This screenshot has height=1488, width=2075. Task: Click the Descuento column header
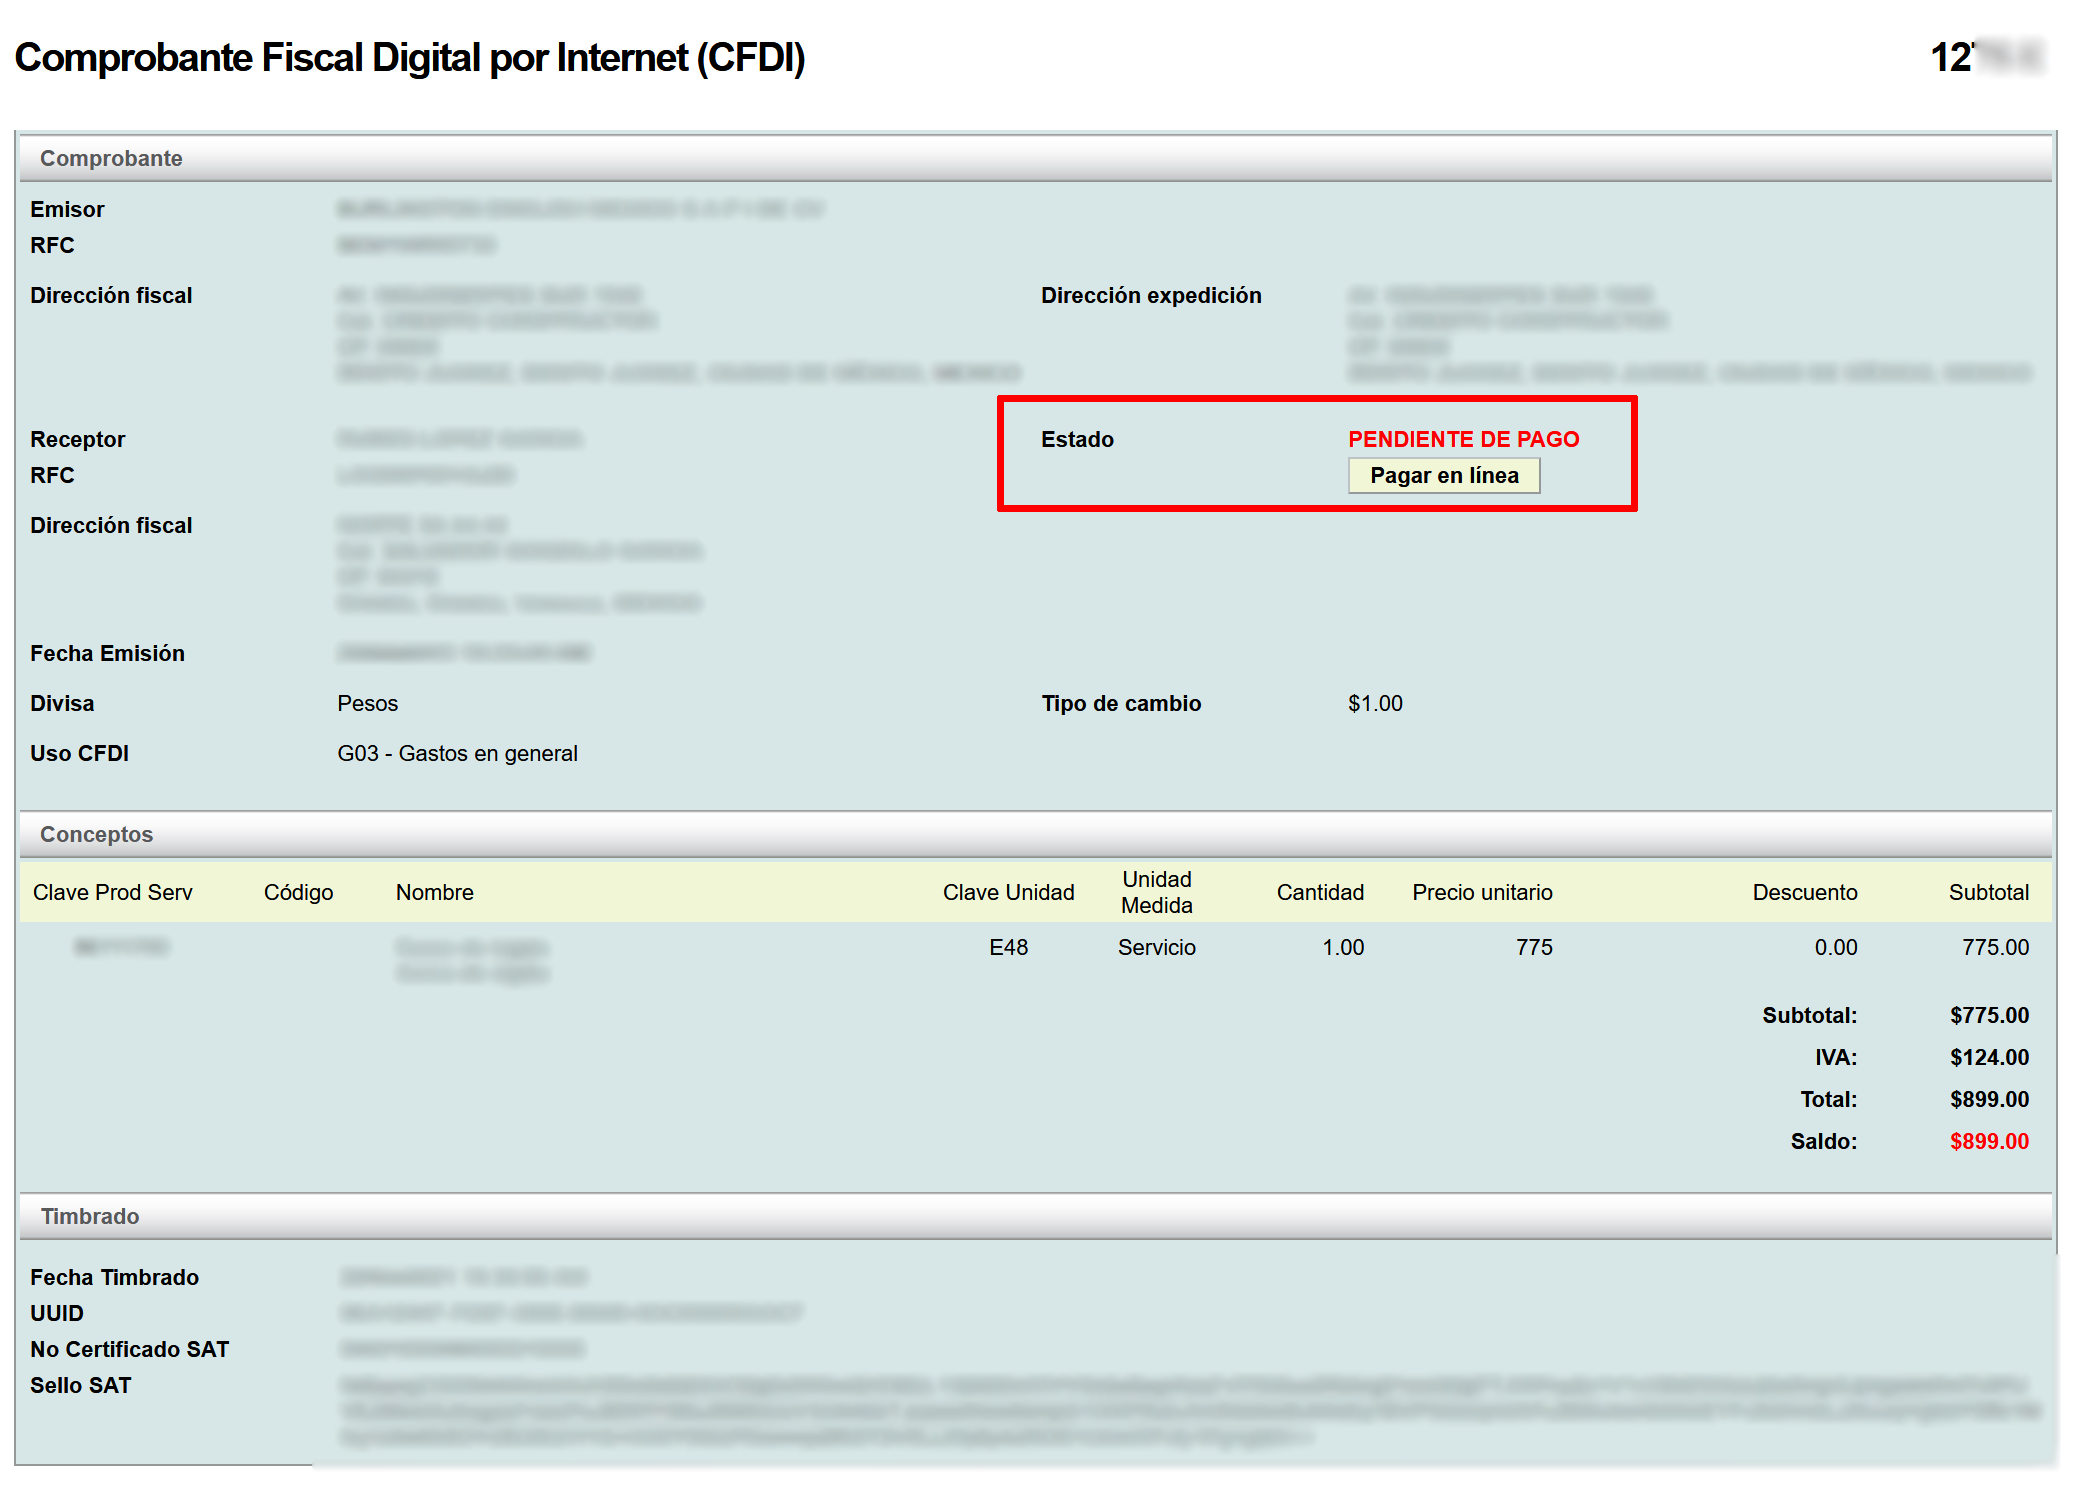coord(1804,892)
